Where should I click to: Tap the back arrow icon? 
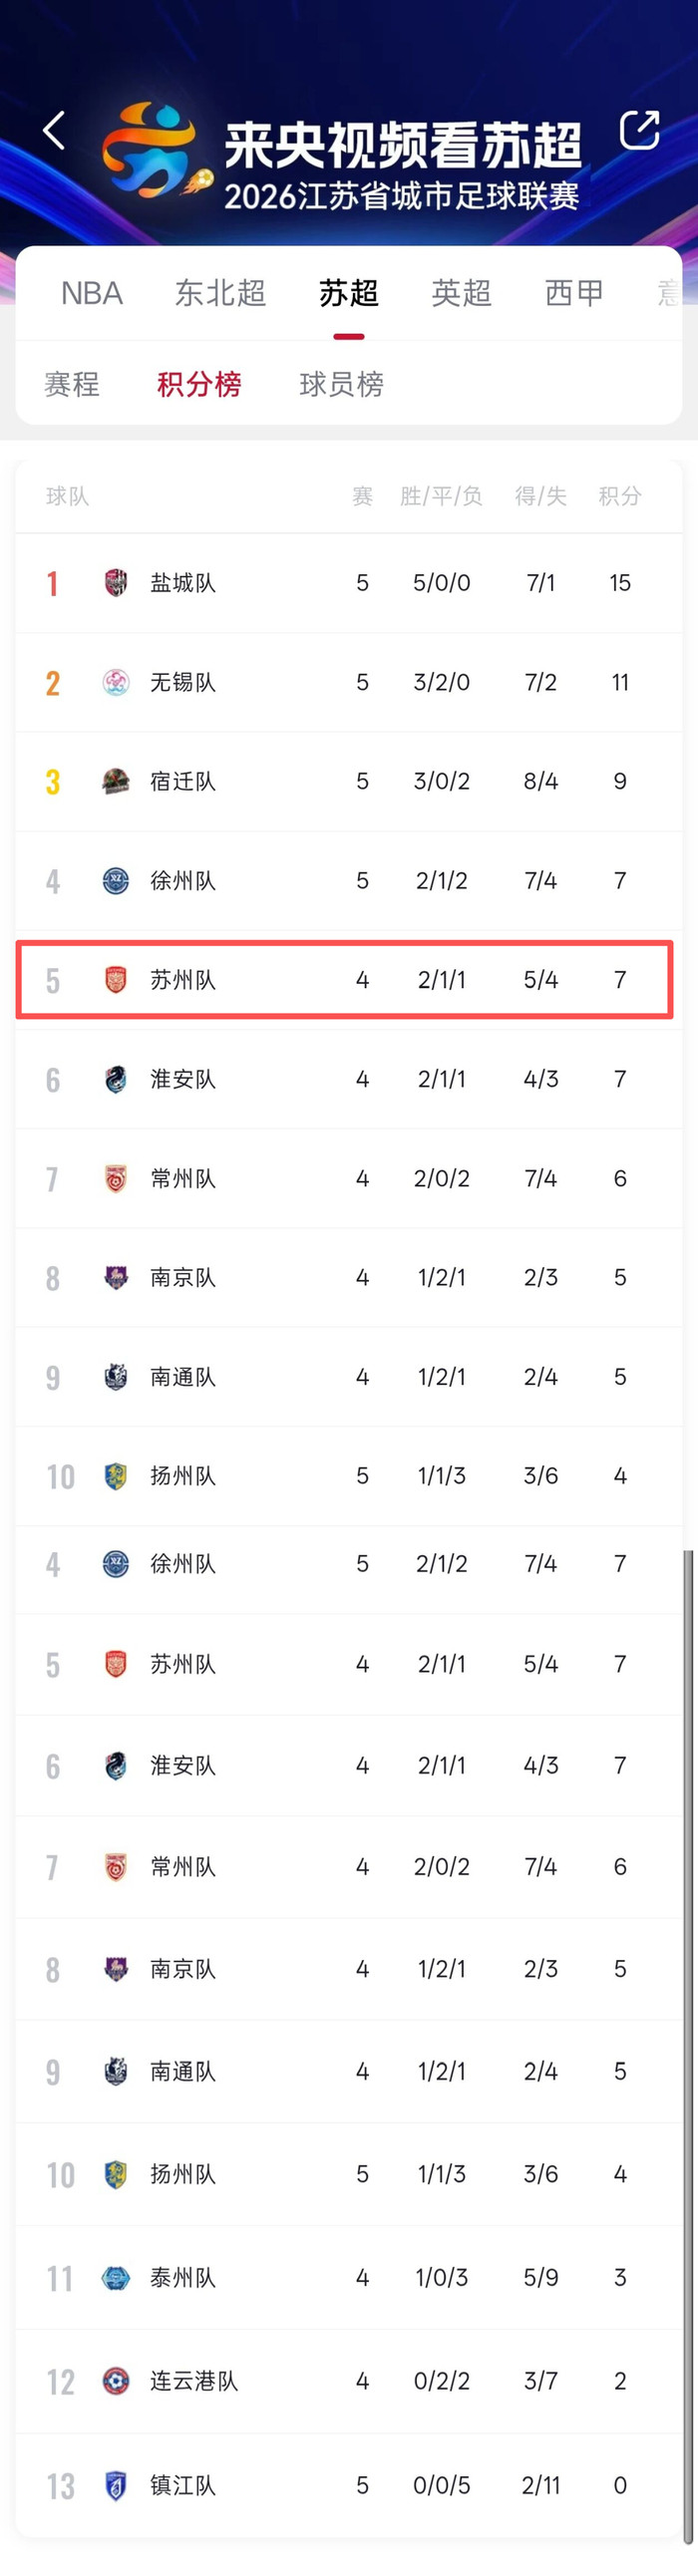pyautogui.click(x=54, y=130)
